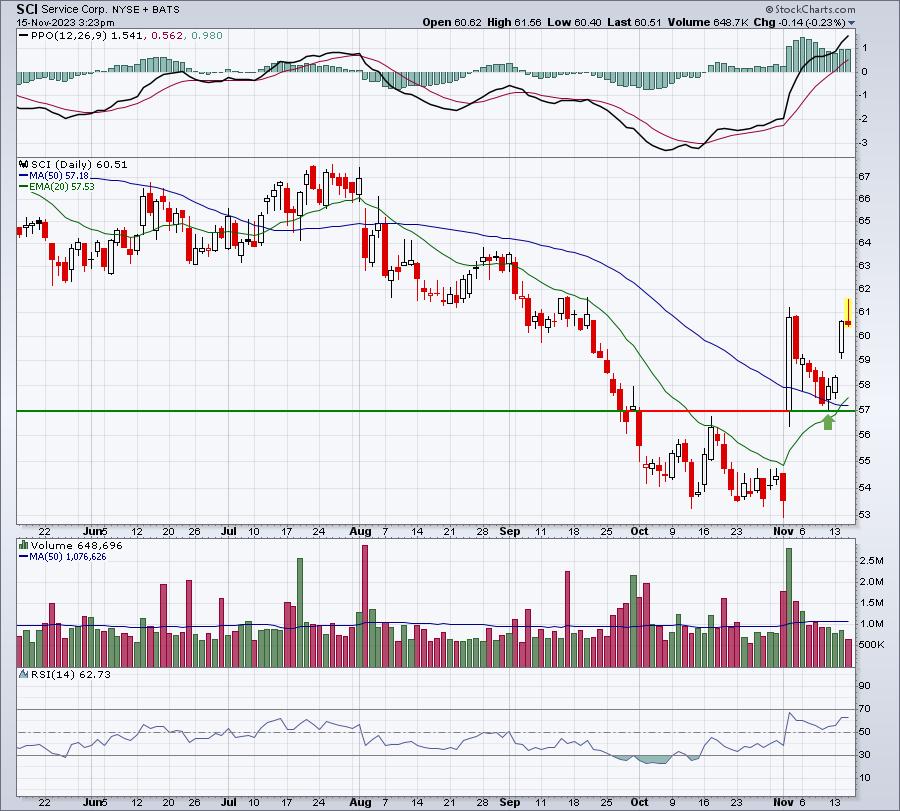Click the PPO(12,26,9) indicator label

tap(69, 36)
